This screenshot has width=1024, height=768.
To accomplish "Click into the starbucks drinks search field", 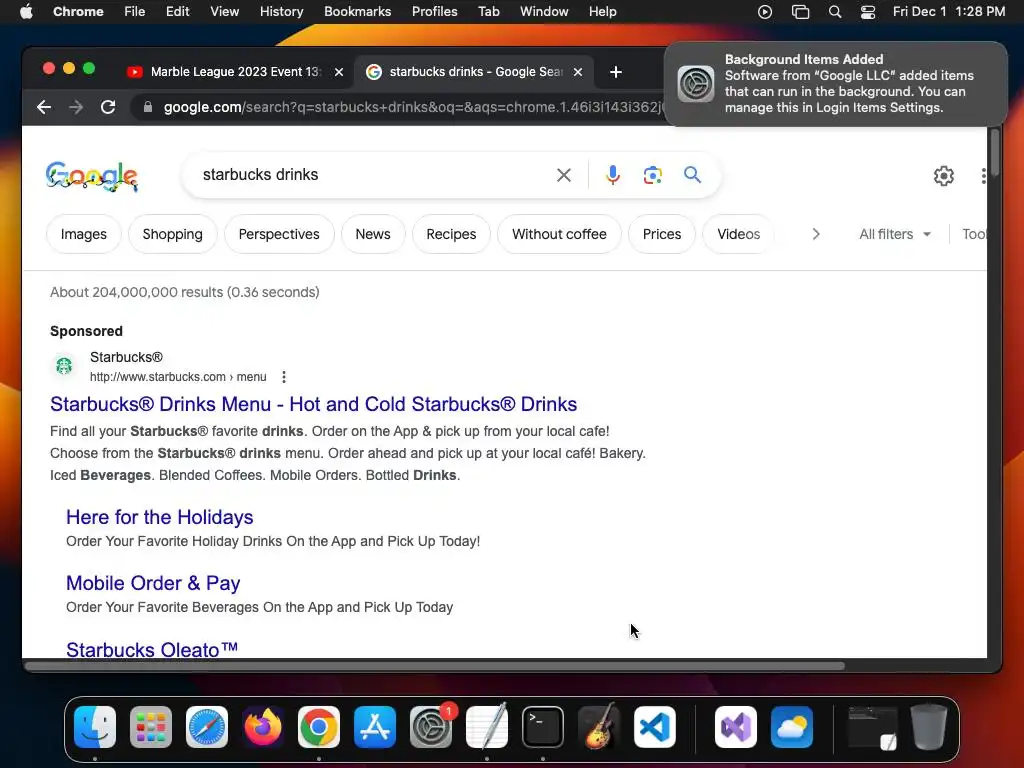I will (x=372, y=175).
